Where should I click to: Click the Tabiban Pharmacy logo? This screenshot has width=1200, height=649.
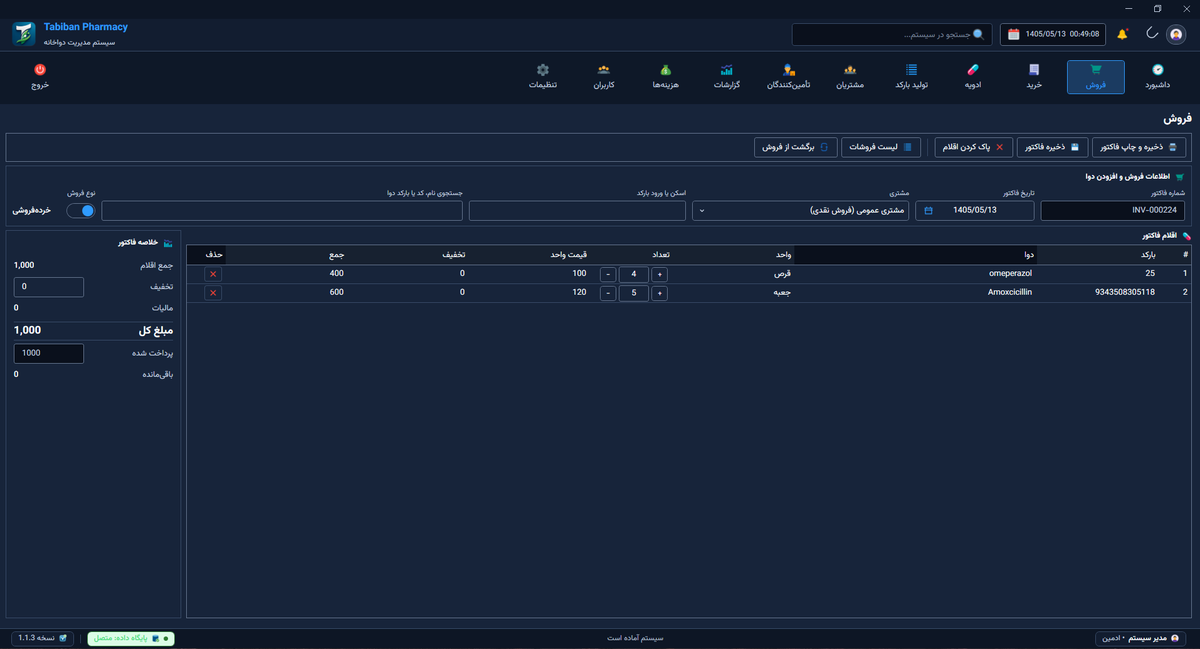[24, 34]
